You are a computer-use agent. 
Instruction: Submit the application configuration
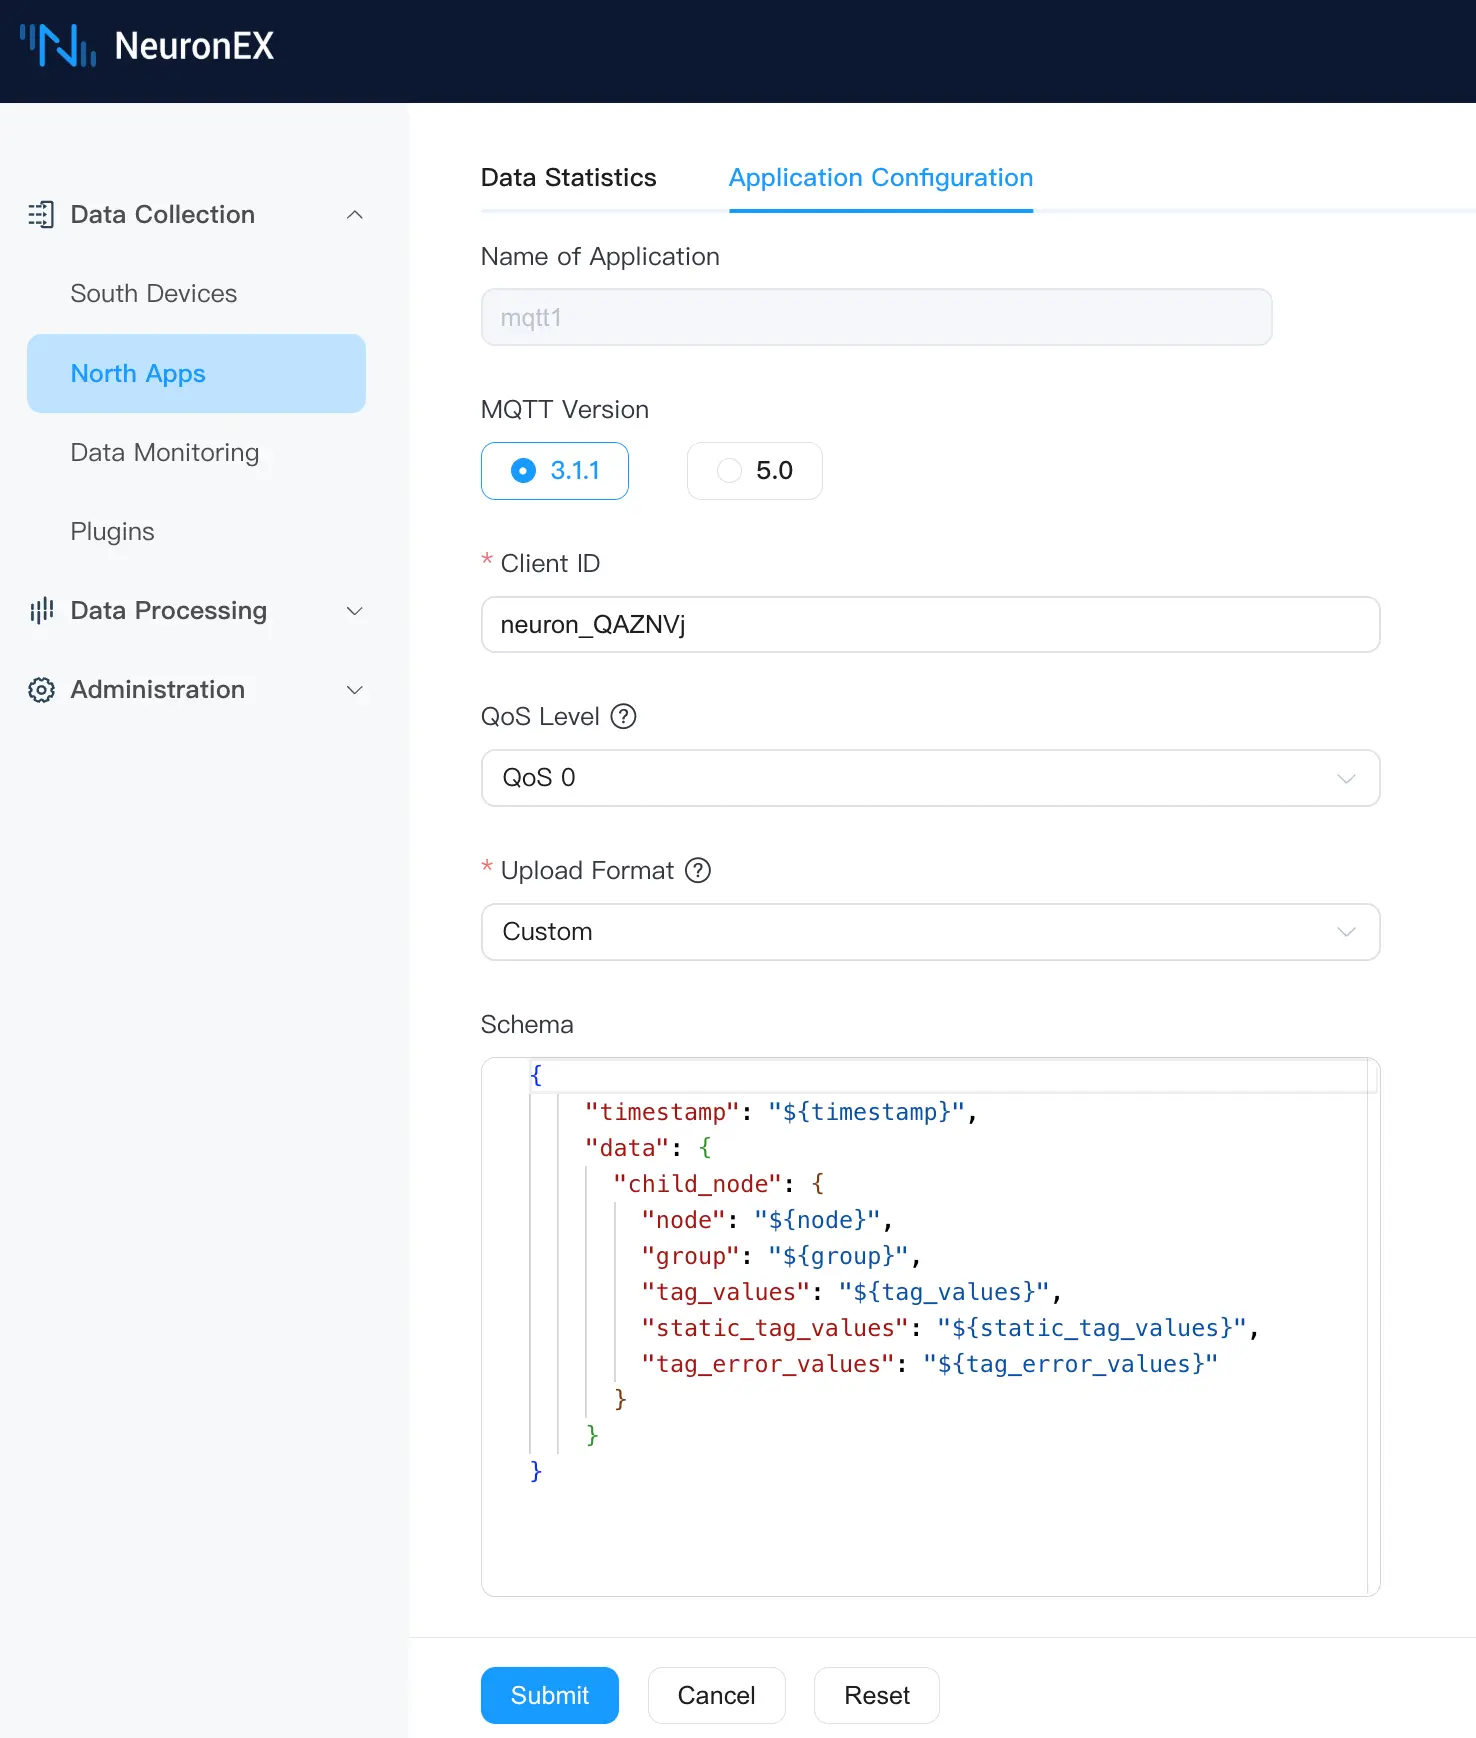549,1696
